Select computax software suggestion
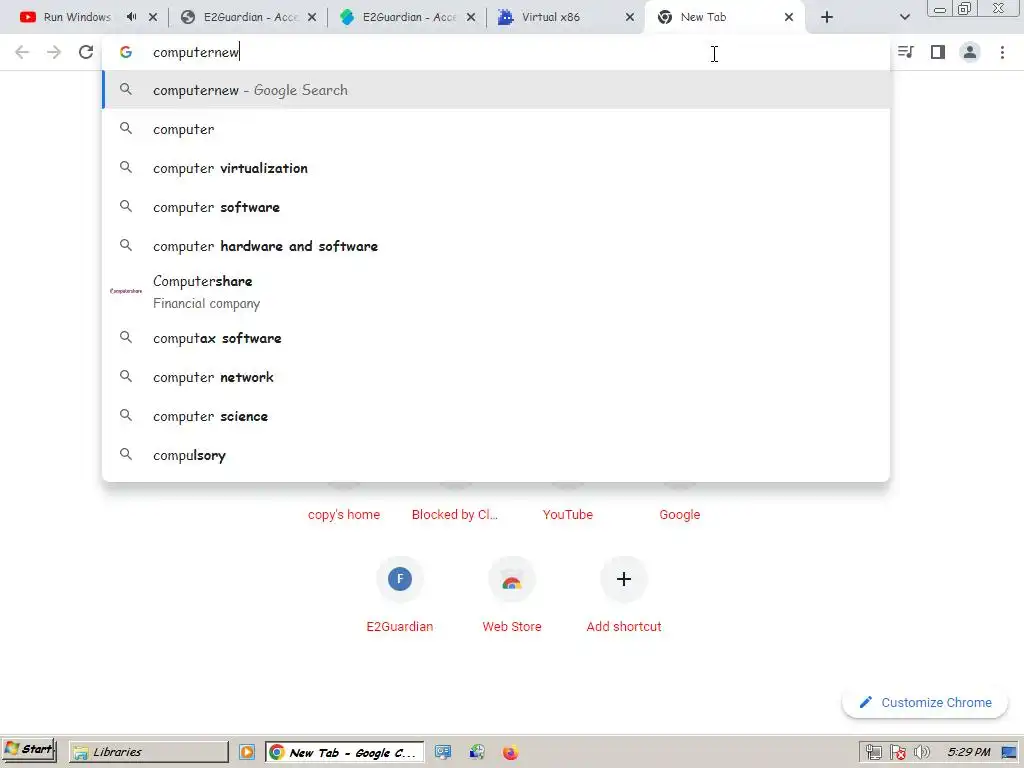The image size is (1024, 768). [x=496, y=338]
